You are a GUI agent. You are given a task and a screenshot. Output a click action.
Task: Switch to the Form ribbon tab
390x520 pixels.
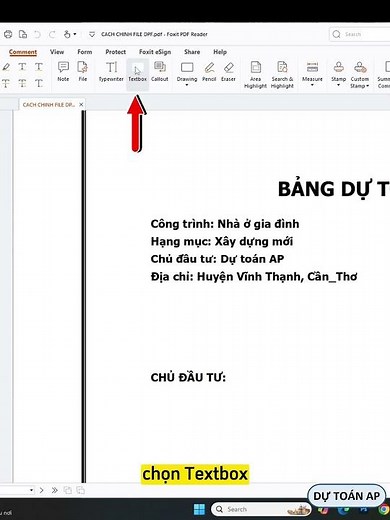85,52
